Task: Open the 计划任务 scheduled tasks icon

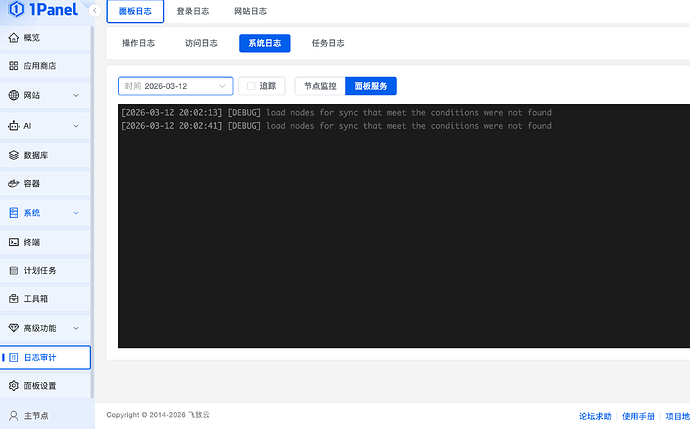Action: (x=13, y=271)
